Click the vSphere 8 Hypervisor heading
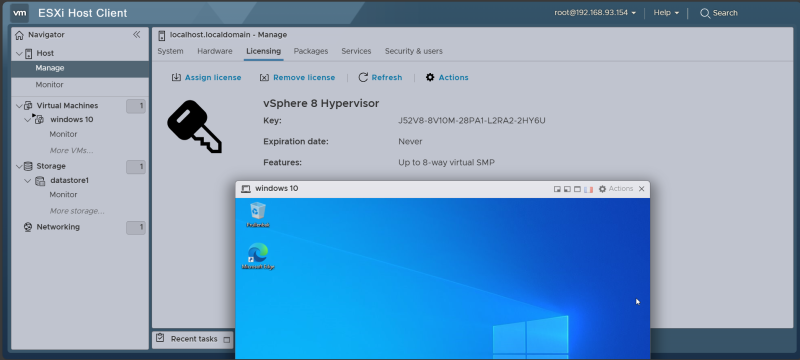The height and width of the screenshot is (360, 800). coord(321,104)
